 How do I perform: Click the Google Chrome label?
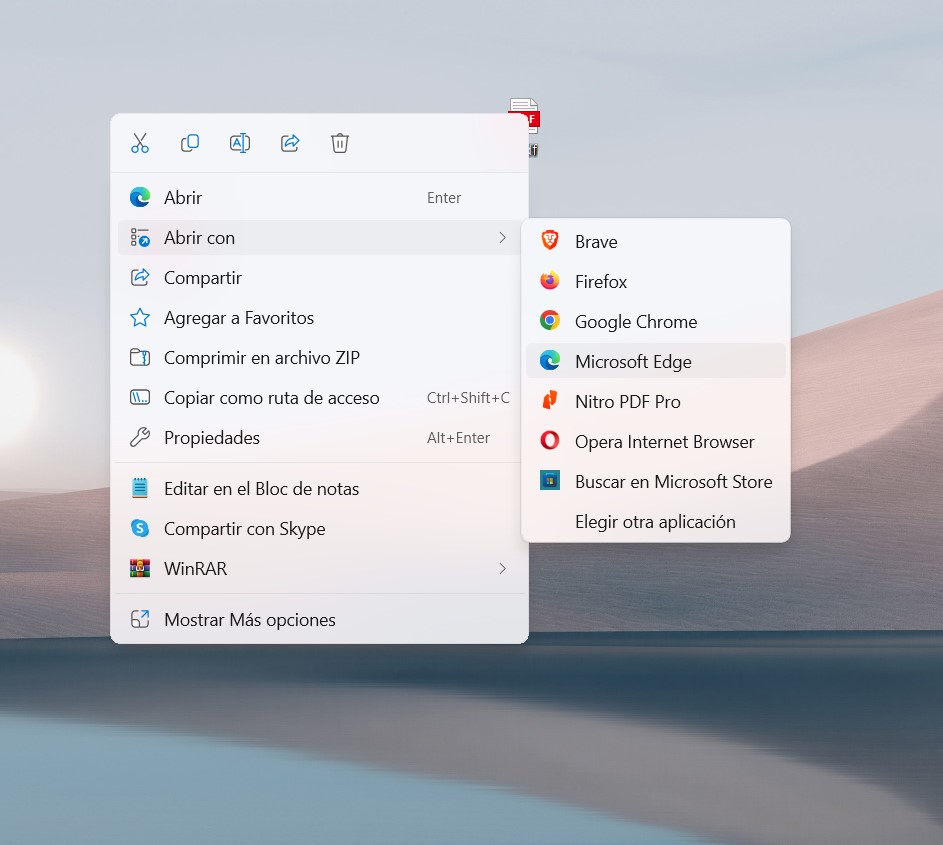point(636,322)
